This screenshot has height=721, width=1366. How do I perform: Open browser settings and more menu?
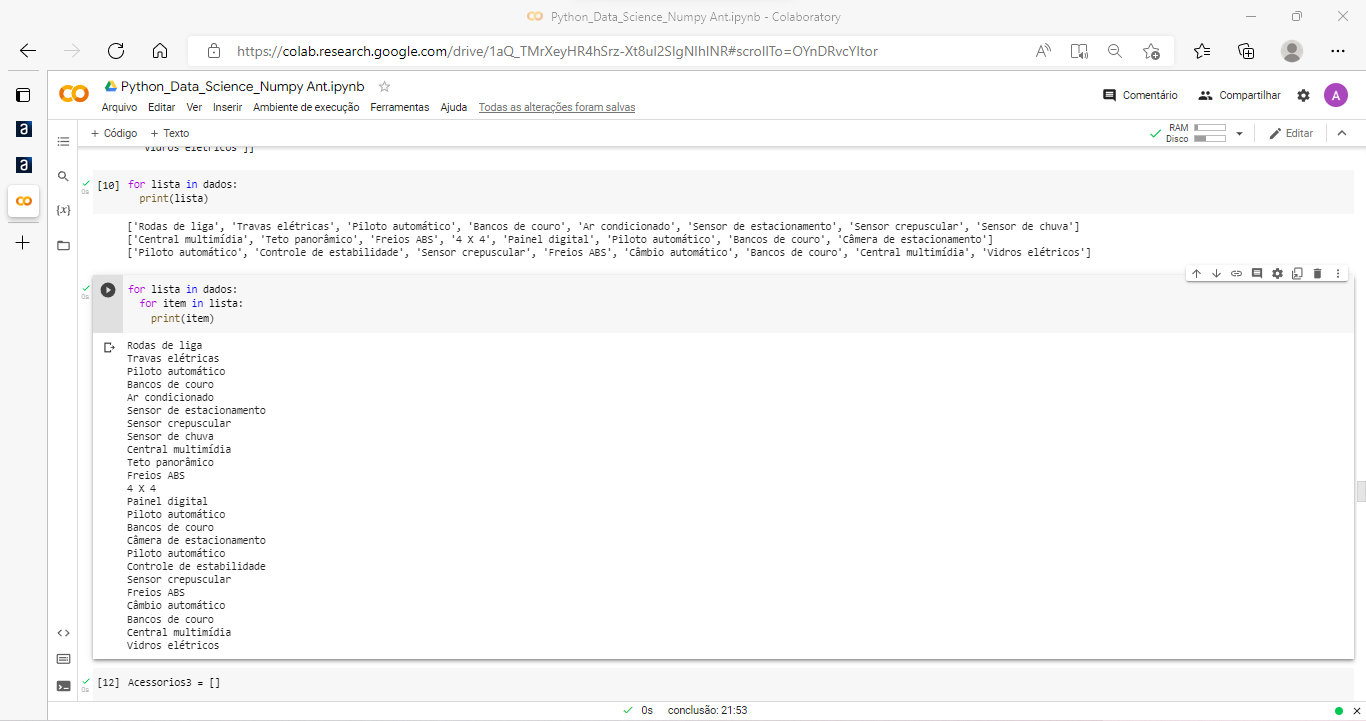(1338, 51)
